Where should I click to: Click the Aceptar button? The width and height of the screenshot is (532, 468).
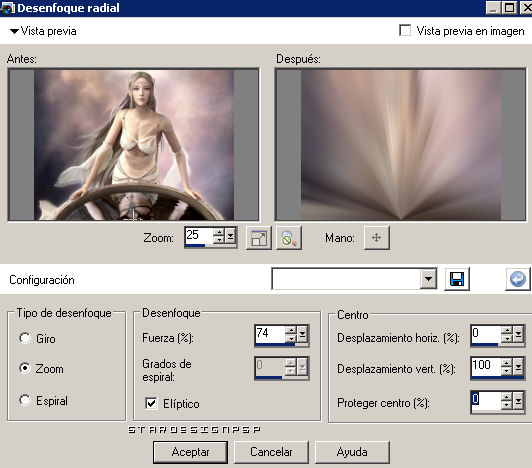pyautogui.click(x=190, y=452)
